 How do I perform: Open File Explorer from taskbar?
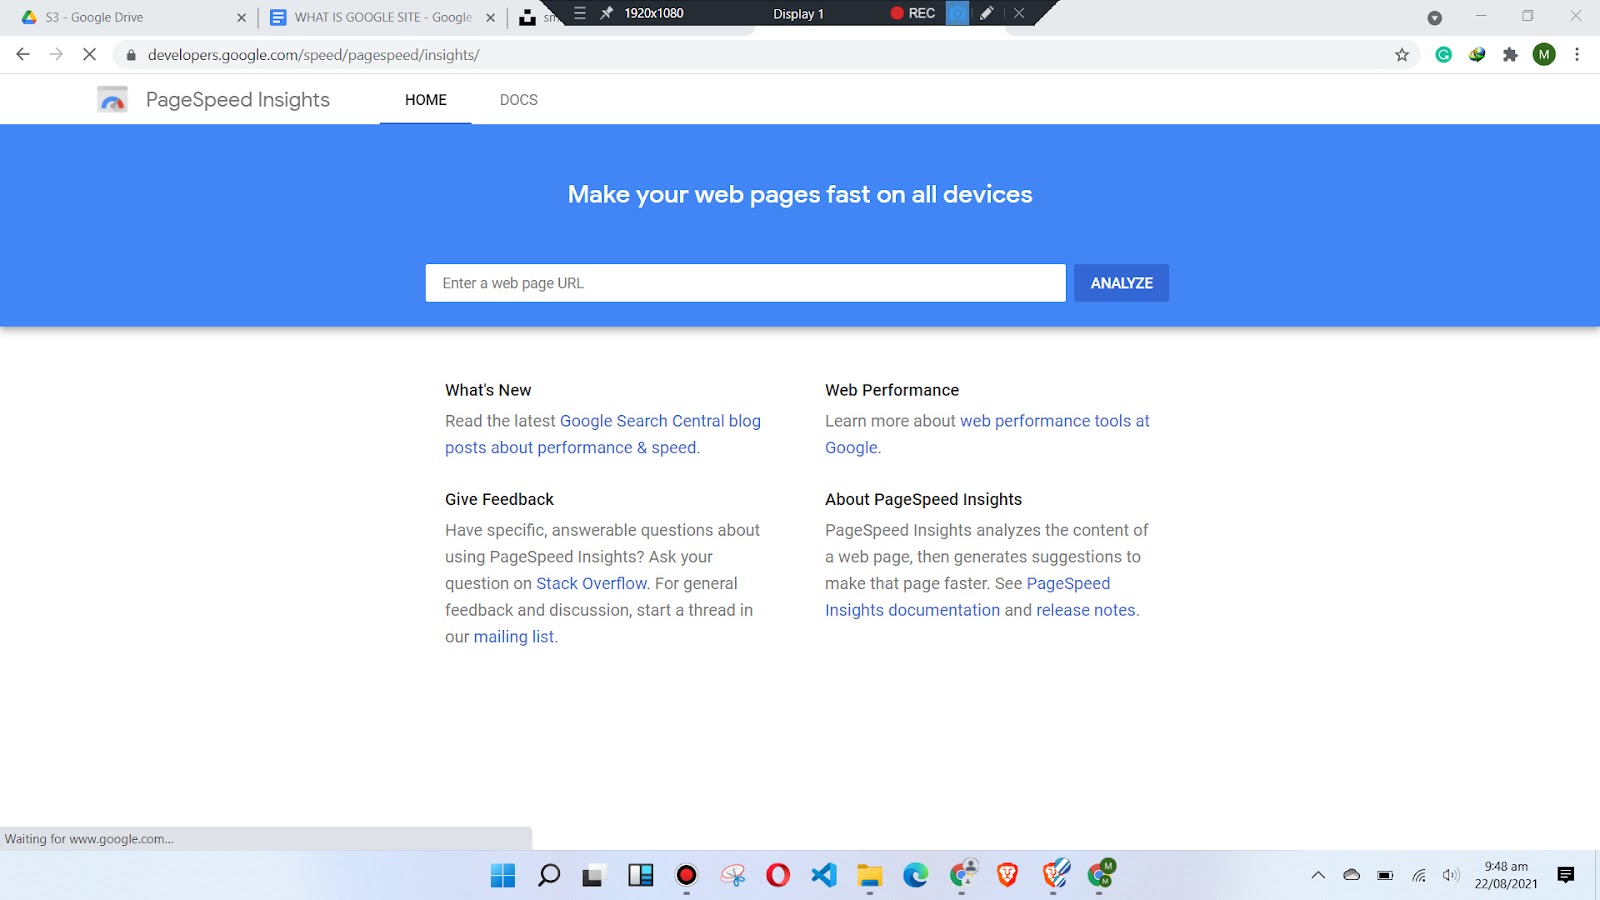tap(870, 876)
